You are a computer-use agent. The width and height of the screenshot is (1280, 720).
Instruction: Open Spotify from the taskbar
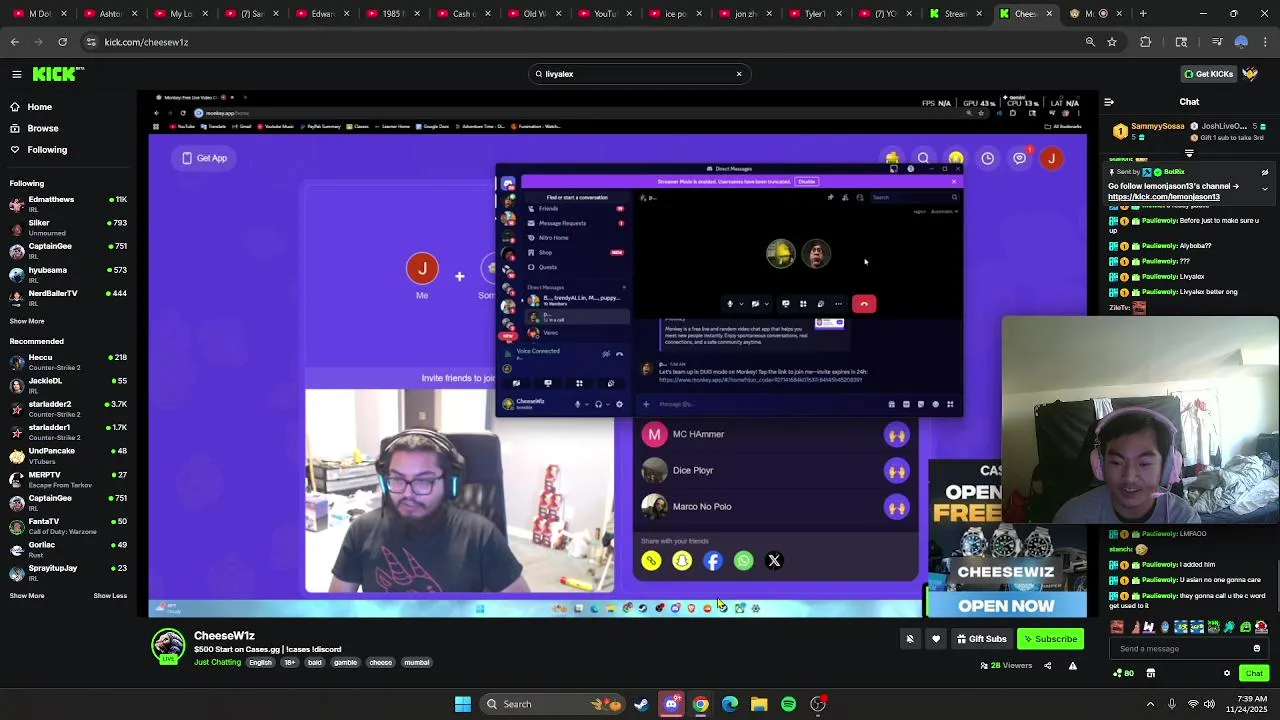pyautogui.click(x=789, y=704)
